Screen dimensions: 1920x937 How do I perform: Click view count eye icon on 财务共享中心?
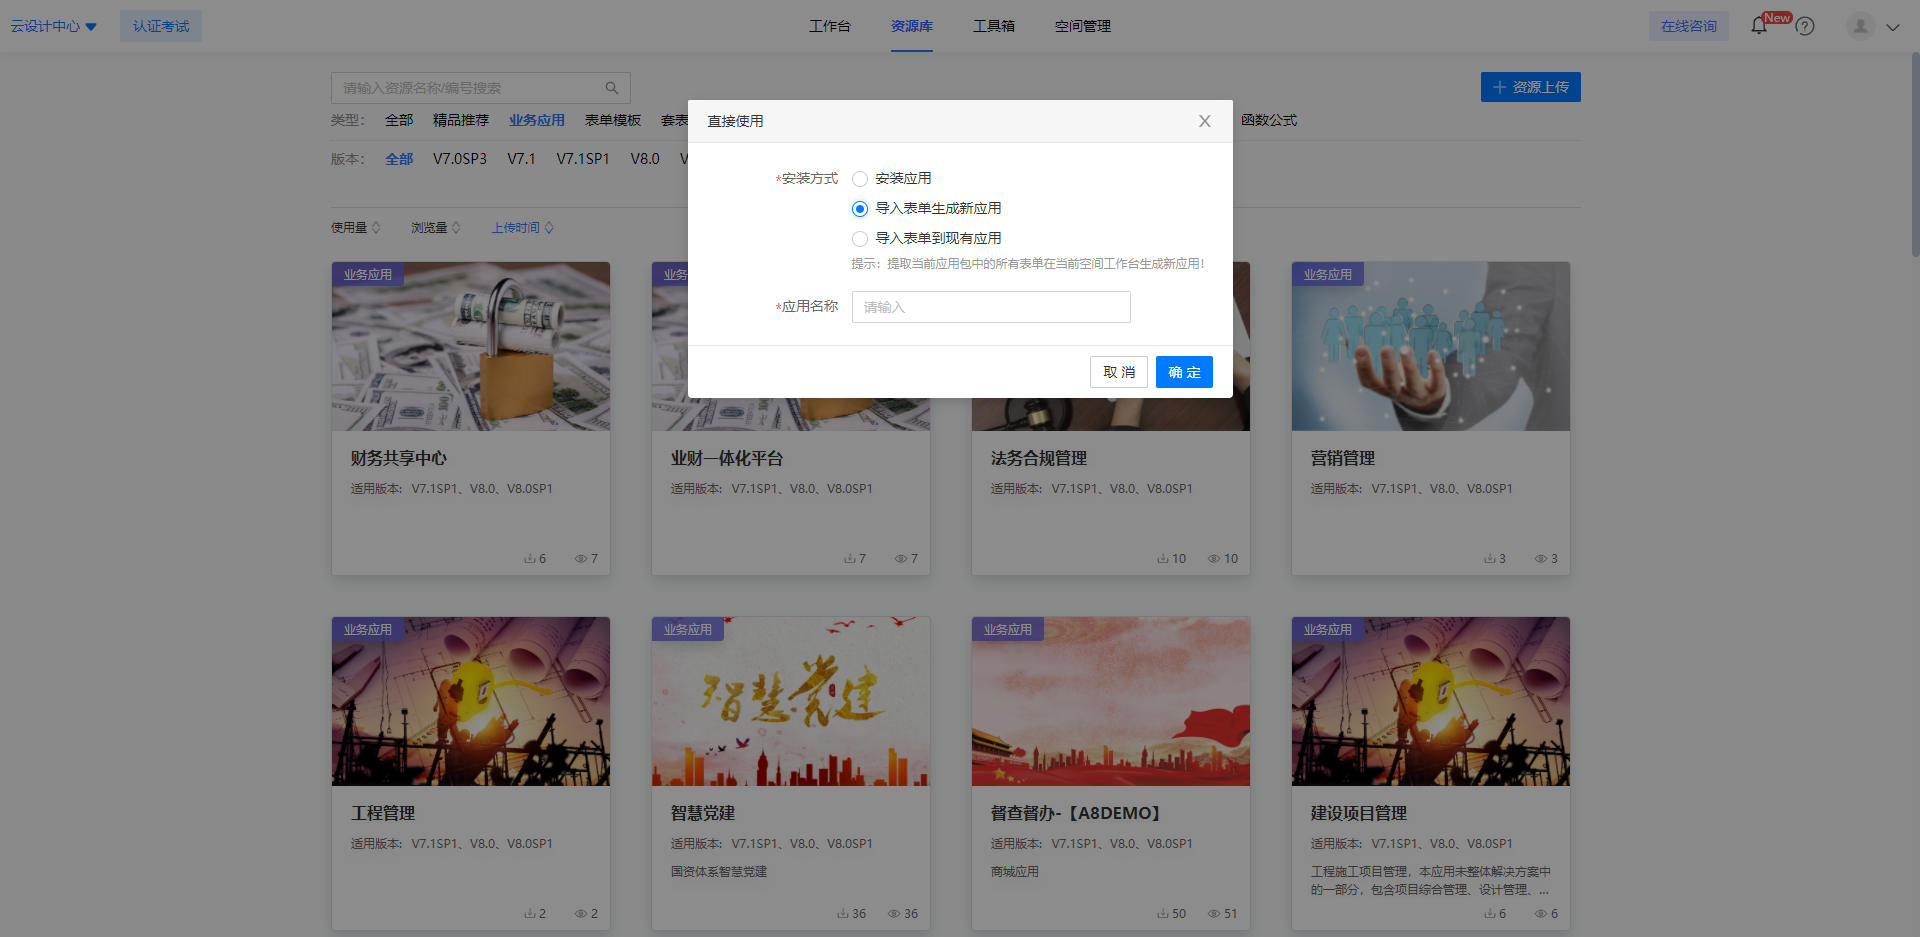click(x=580, y=559)
